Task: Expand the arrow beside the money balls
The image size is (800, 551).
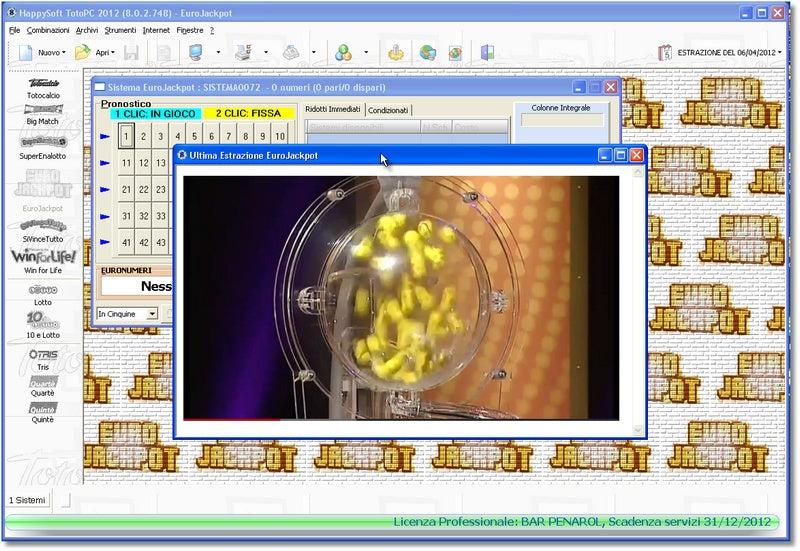Action: 366,53
